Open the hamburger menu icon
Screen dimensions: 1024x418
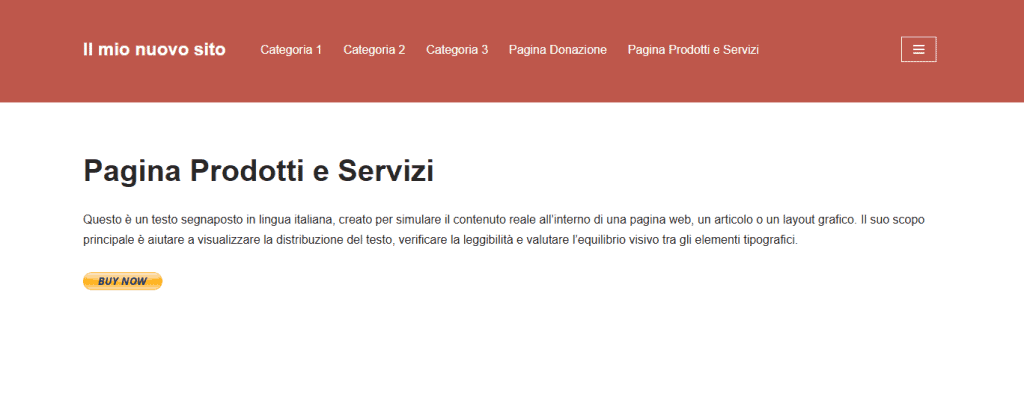click(918, 49)
